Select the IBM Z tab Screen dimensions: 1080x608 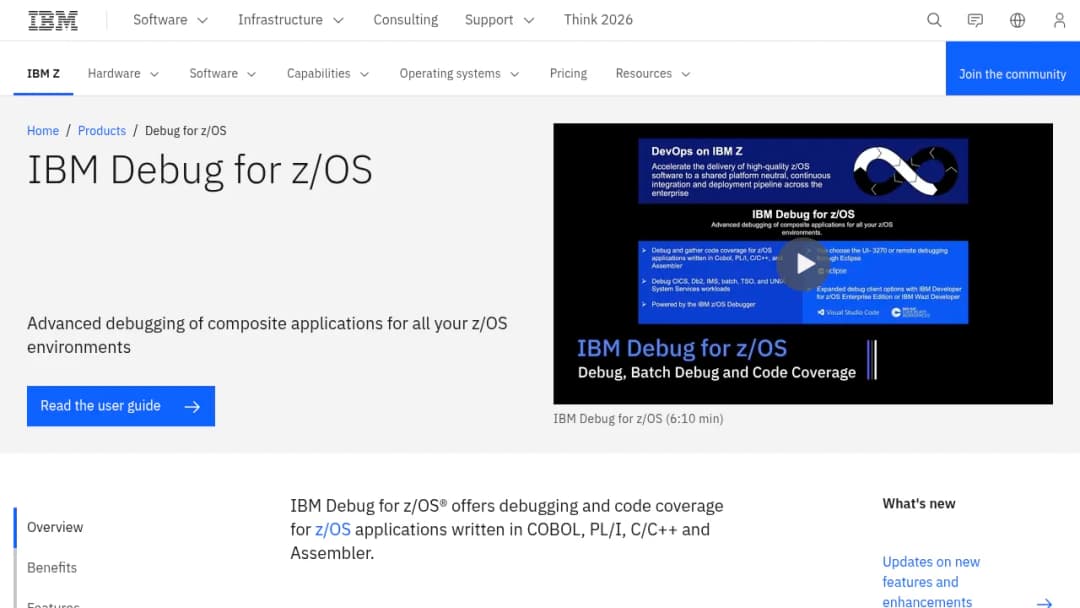pyautogui.click(x=43, y=74)
